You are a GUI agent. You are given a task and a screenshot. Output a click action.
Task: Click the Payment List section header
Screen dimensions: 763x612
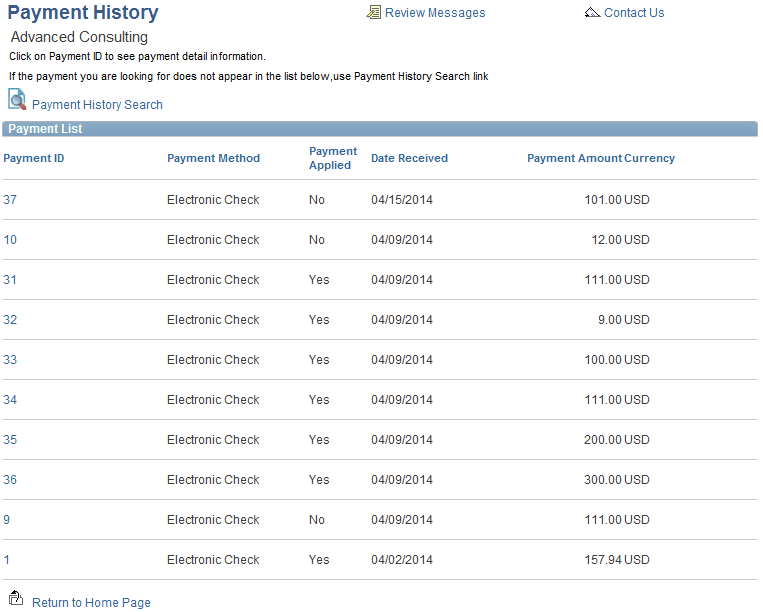[380, 128]
